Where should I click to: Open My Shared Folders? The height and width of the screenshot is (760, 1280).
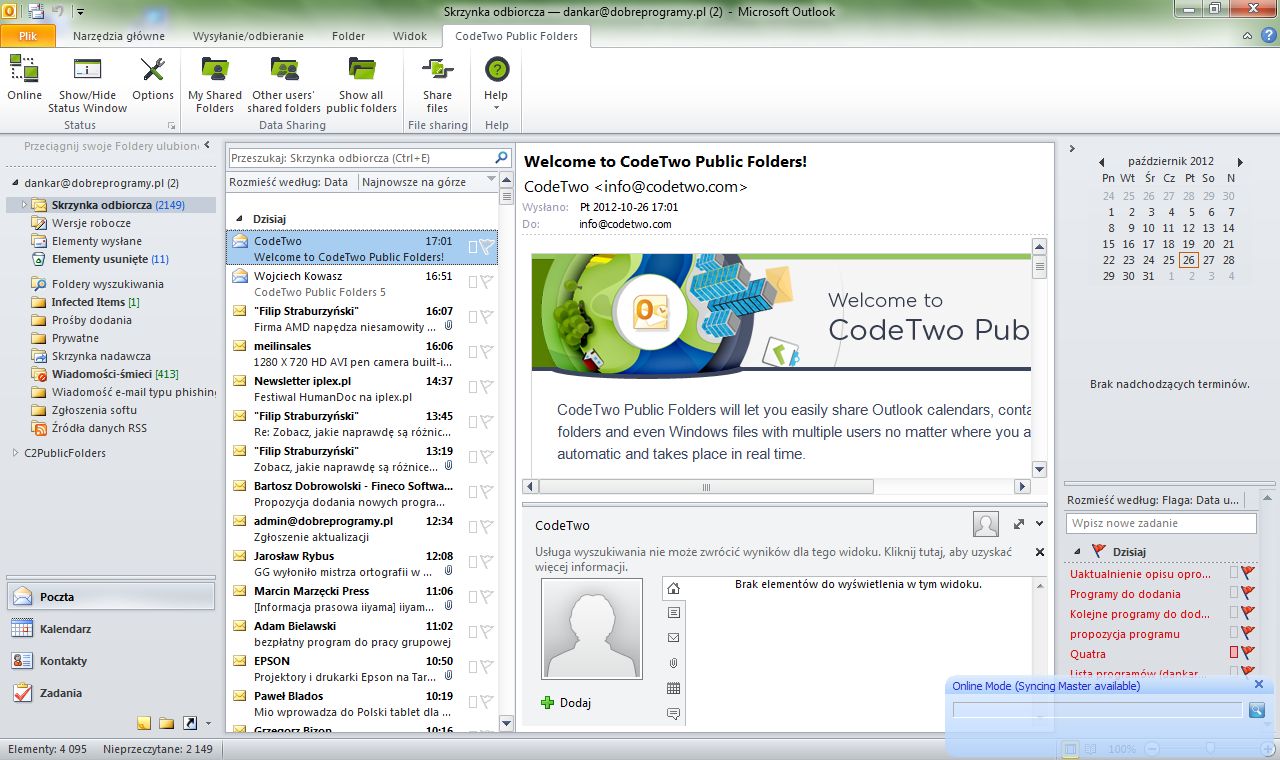point(215,84)
